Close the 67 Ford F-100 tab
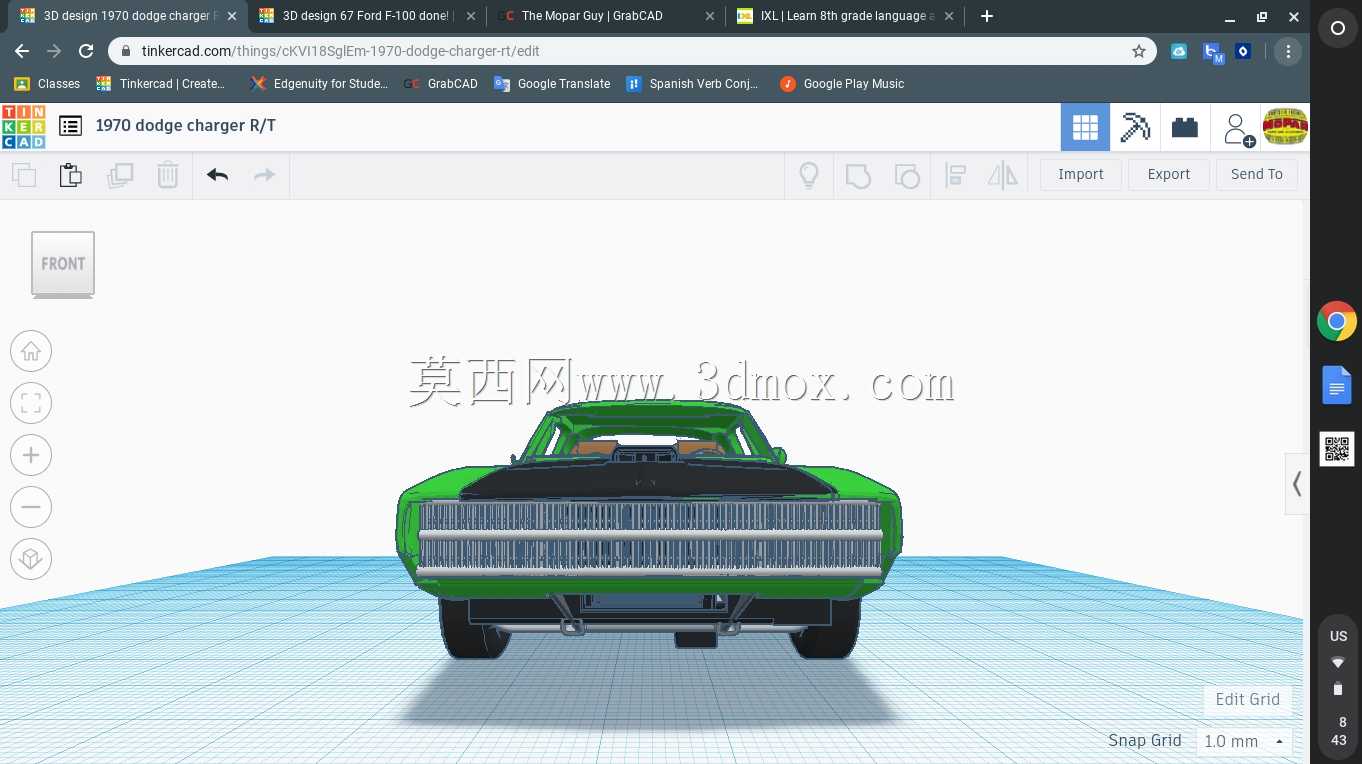1362x764 pixels. (470, 16)
